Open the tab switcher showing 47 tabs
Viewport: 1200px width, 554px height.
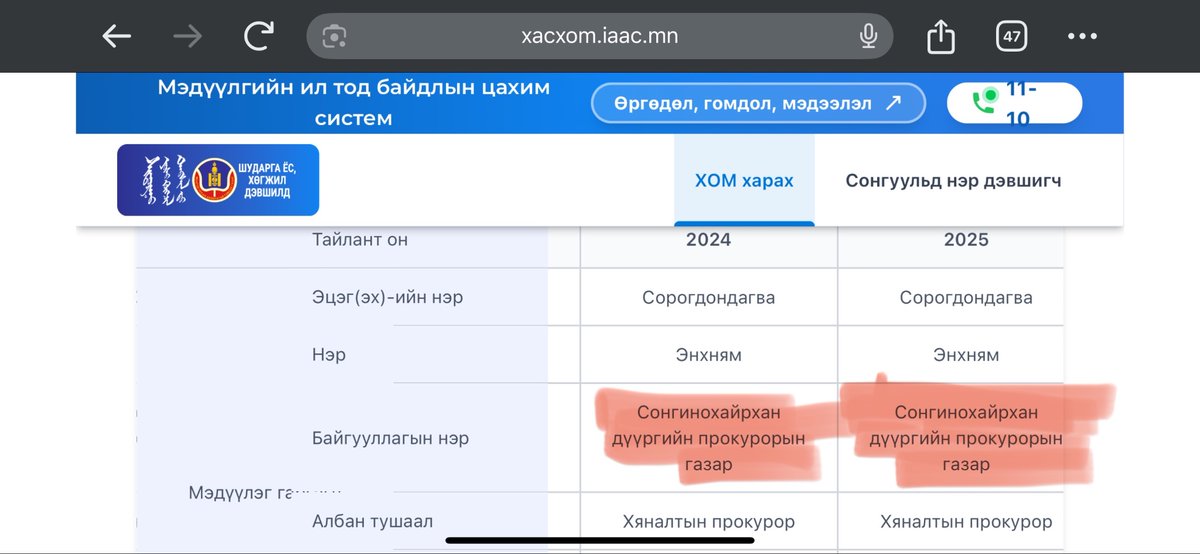1012,37
